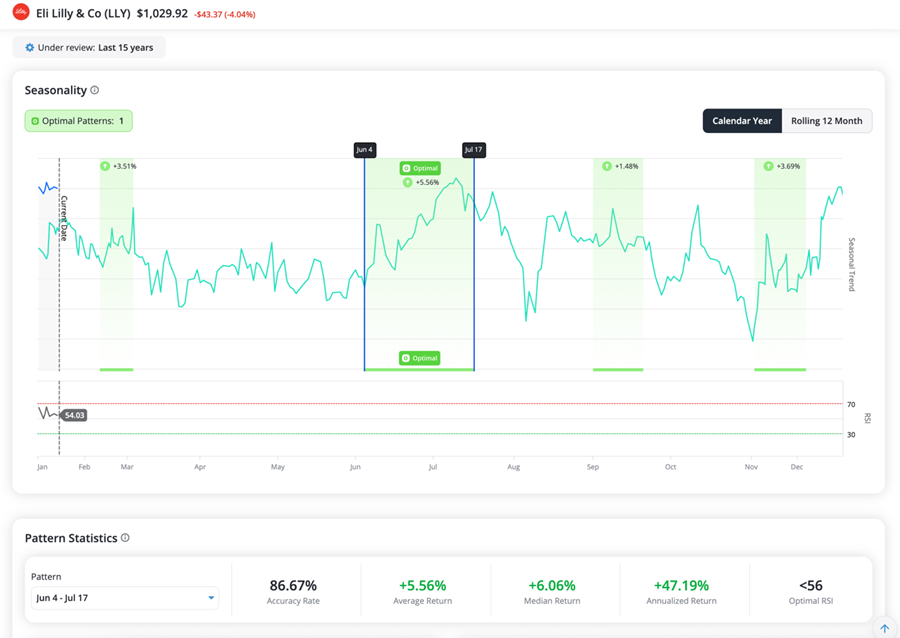Click the Optimal label at top of chart
This screenshot has height=638, width=900.
[420, 168]
